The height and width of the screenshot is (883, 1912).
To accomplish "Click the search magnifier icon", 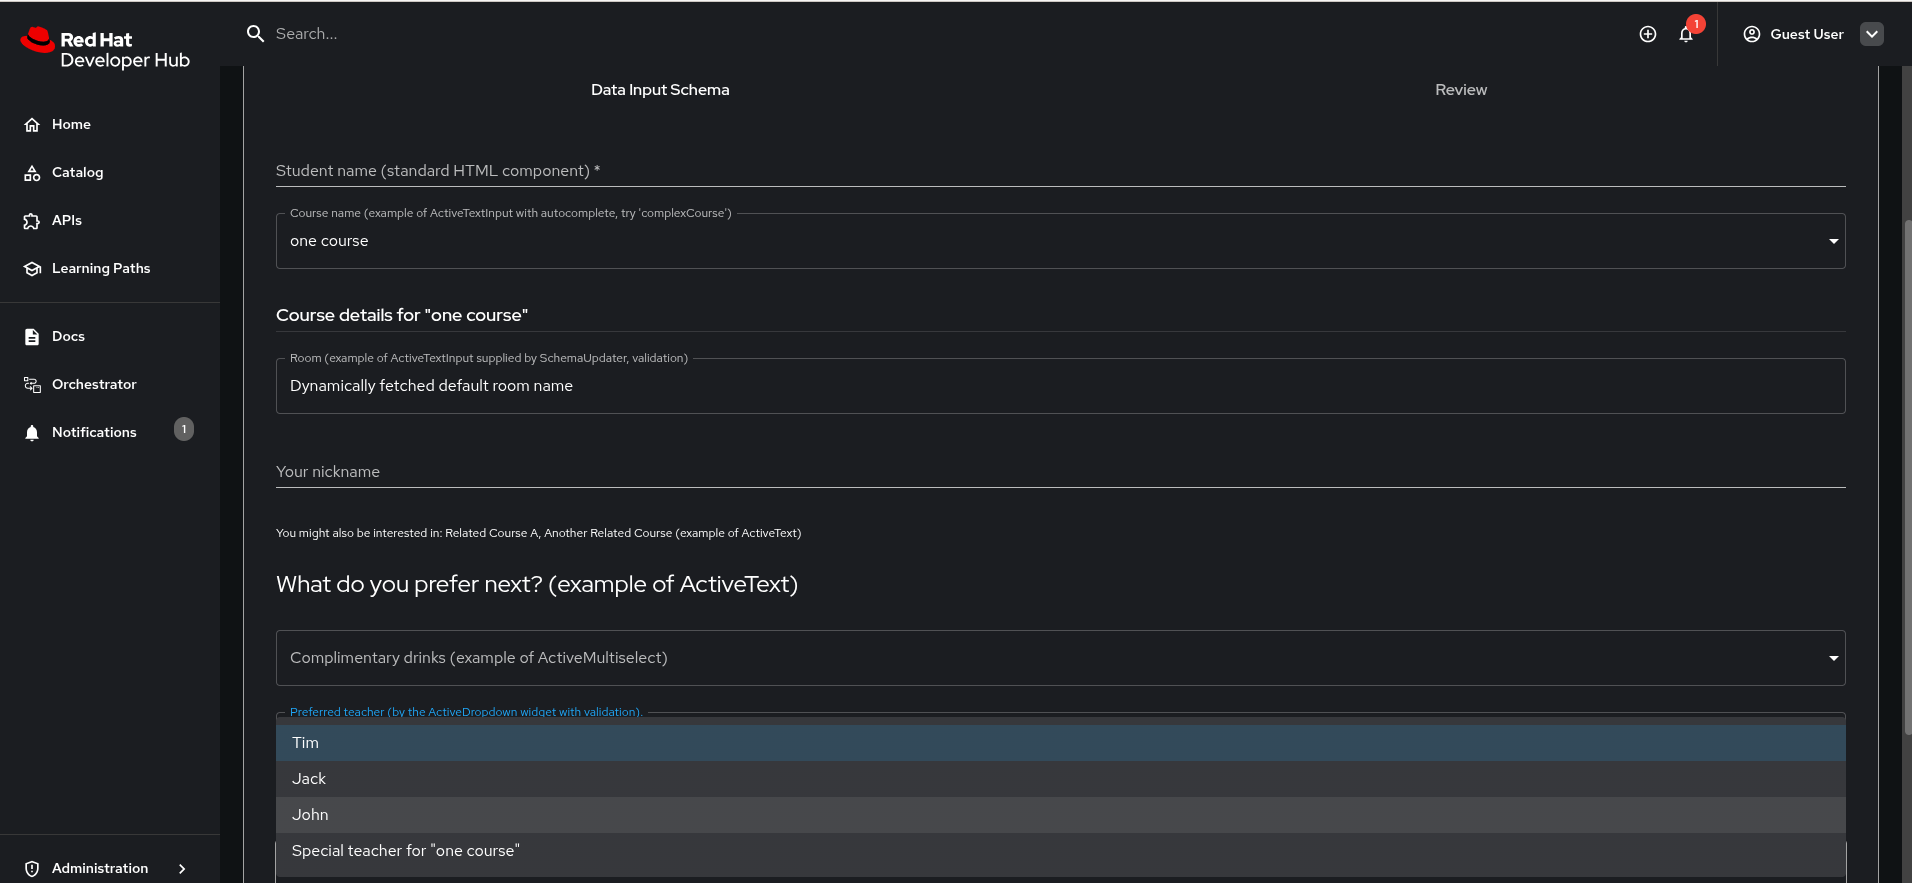I will coord(255,34).
